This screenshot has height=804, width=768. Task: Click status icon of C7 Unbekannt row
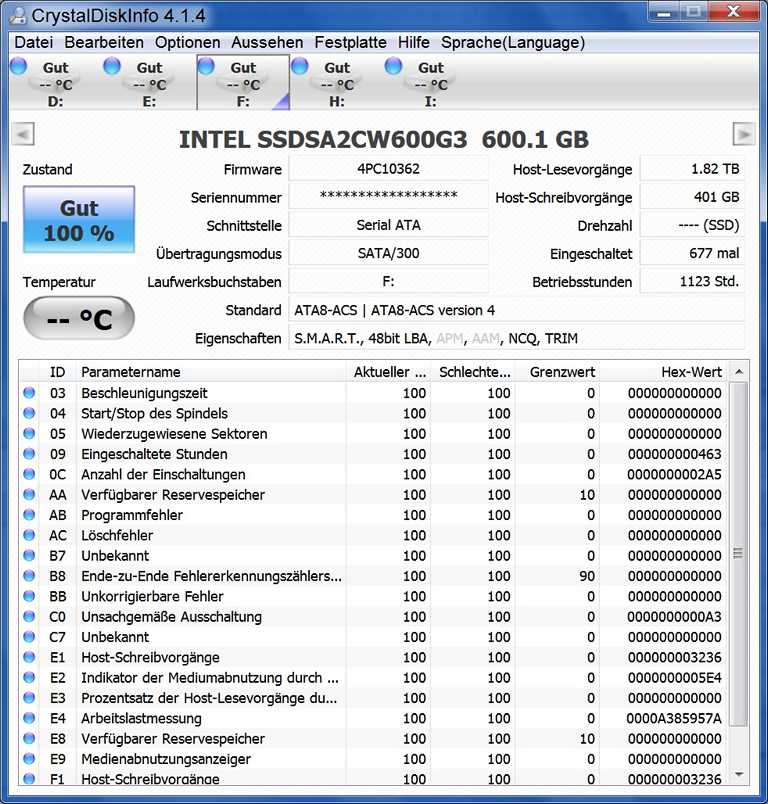tap(29, 637)
